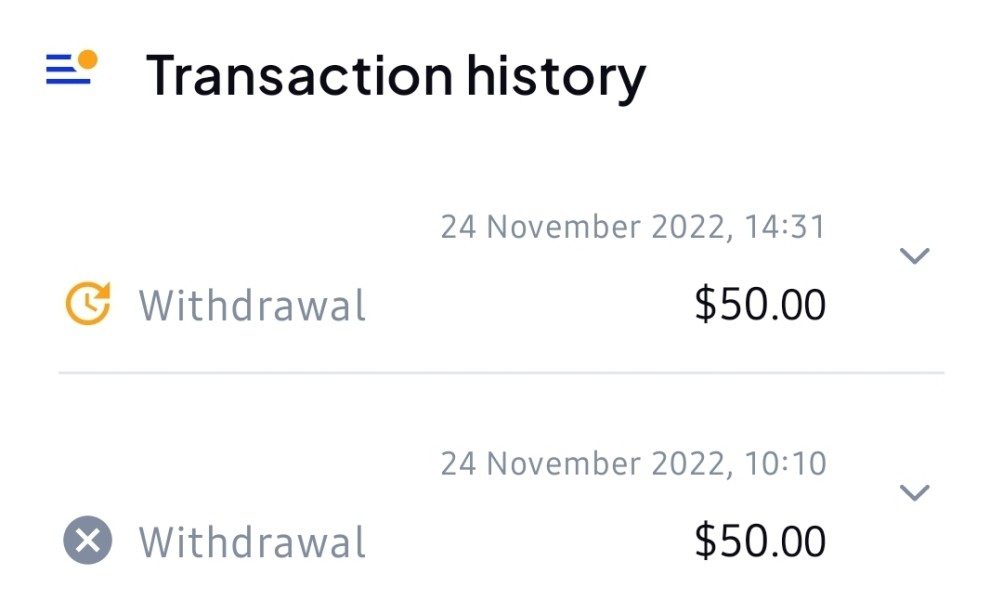
Task: Click the word "Transaction" in the header
Action: tap(298, 75)
